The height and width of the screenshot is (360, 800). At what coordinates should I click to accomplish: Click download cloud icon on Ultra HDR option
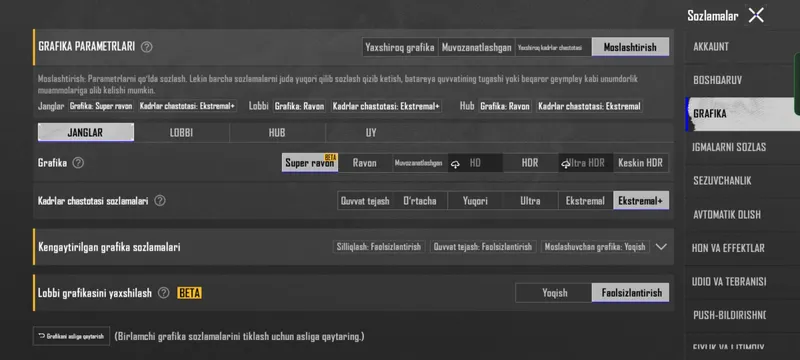(x=565, y=164)
